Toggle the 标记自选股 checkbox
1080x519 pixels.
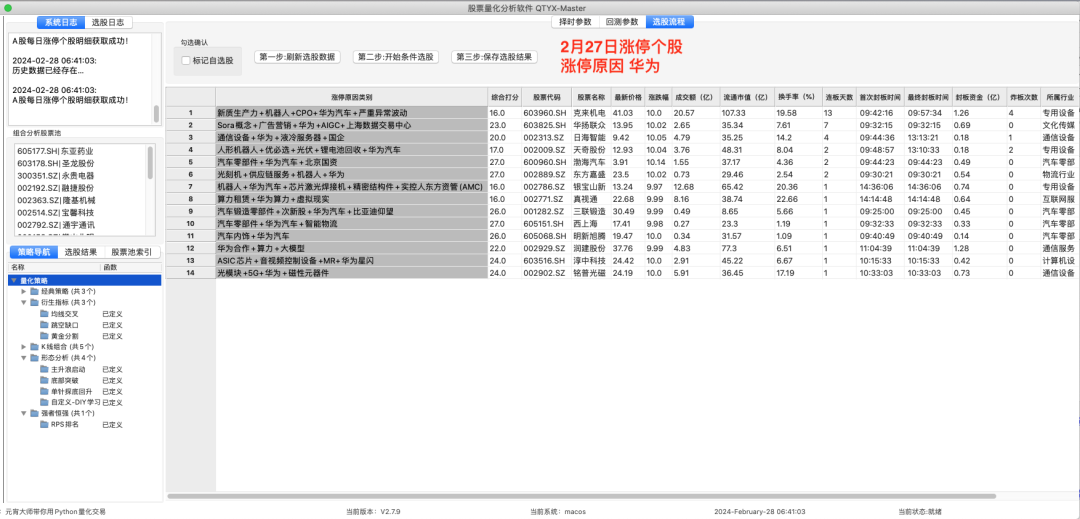point(185,61)
